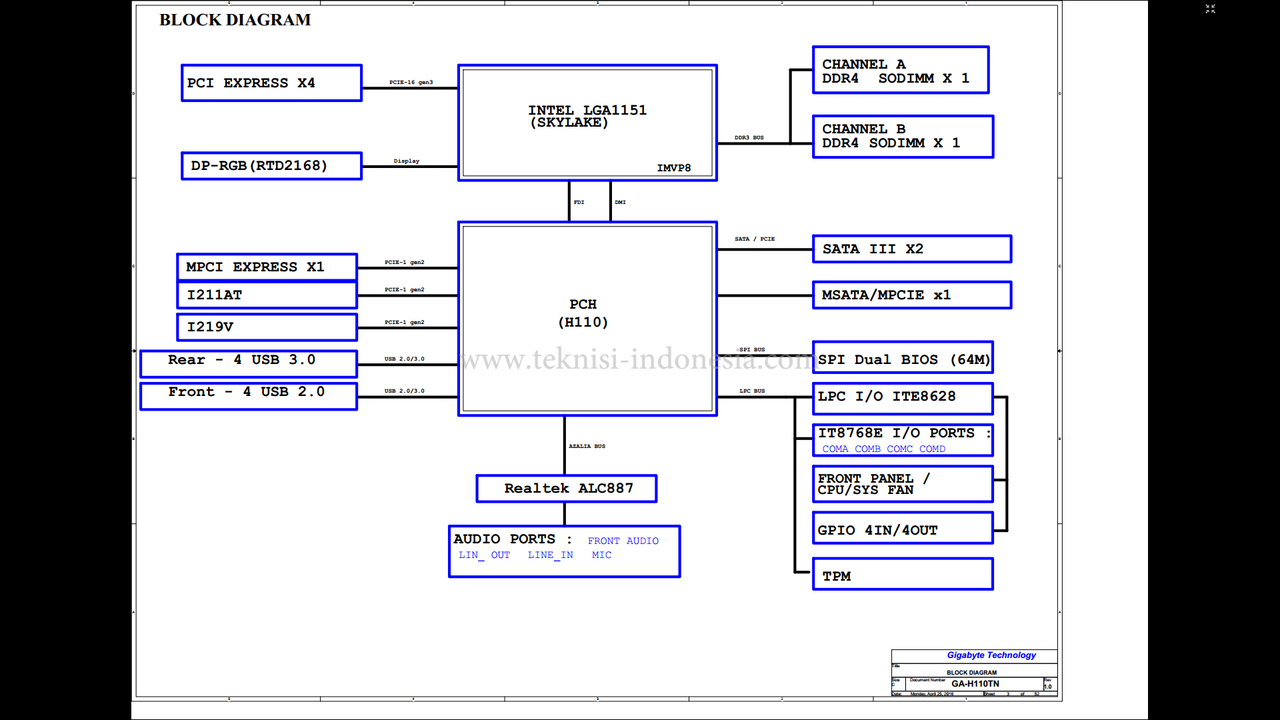Select the 'SPI Dual BIOS (64M)' block
Viewport: 1280px width, 720px height.
[902, 358]
